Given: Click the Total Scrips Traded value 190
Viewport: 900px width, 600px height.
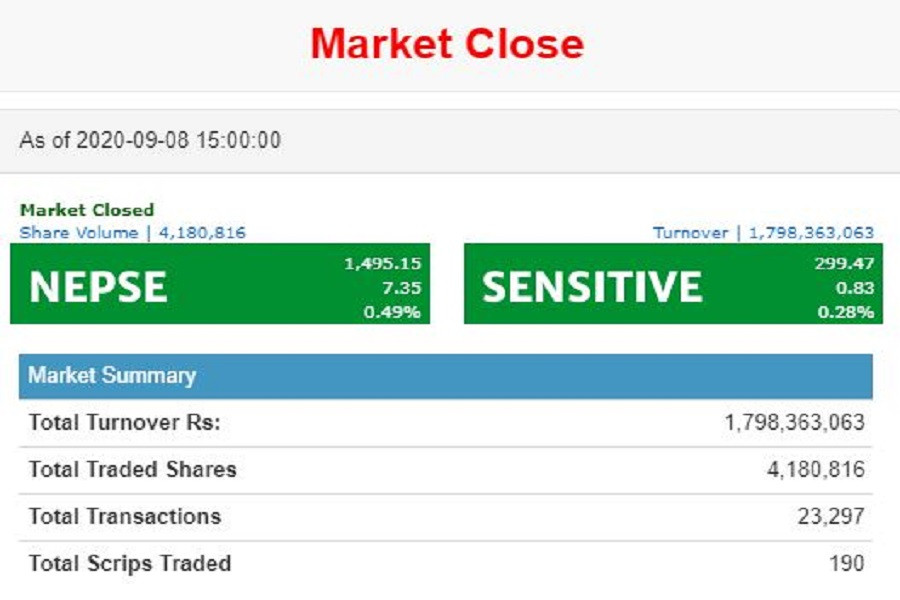Looking at the screenshot, I should click(x=846, y=563).
